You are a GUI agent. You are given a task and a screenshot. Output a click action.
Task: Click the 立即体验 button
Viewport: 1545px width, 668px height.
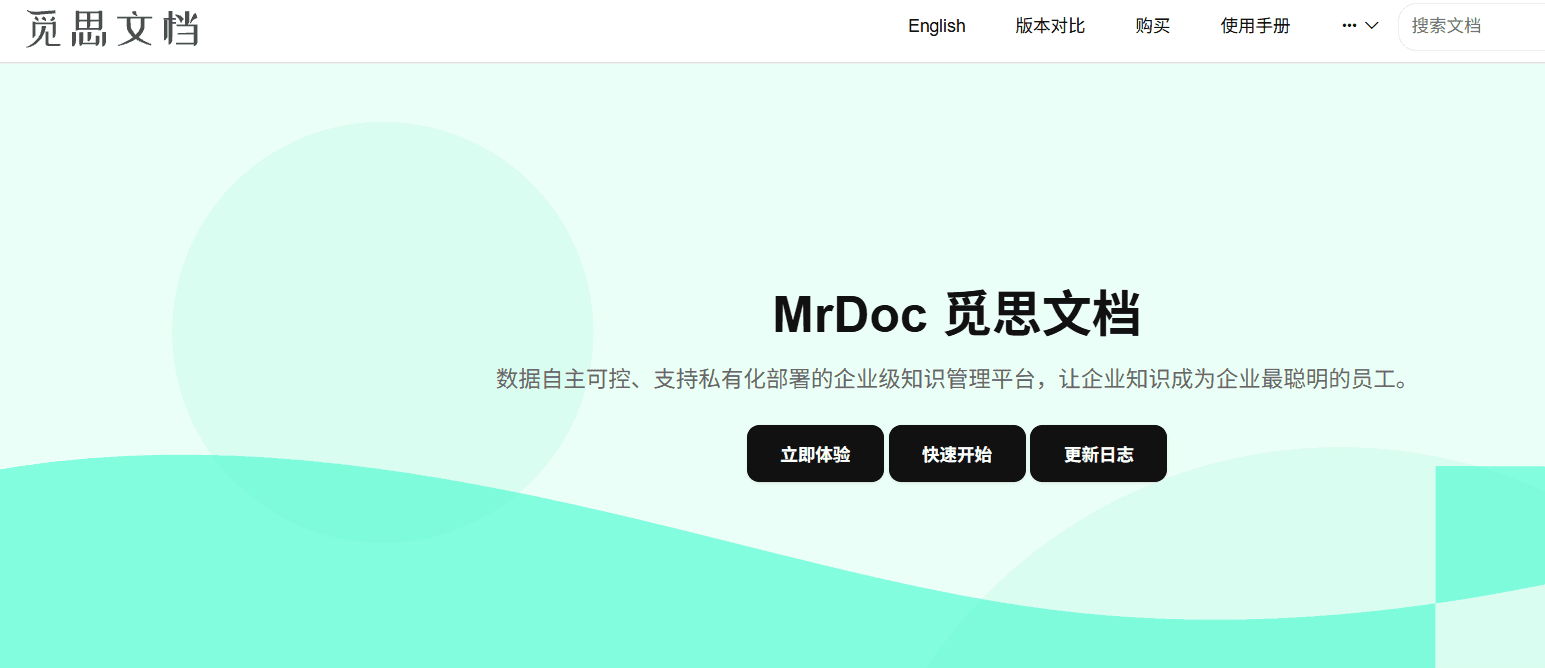[815, 454]
